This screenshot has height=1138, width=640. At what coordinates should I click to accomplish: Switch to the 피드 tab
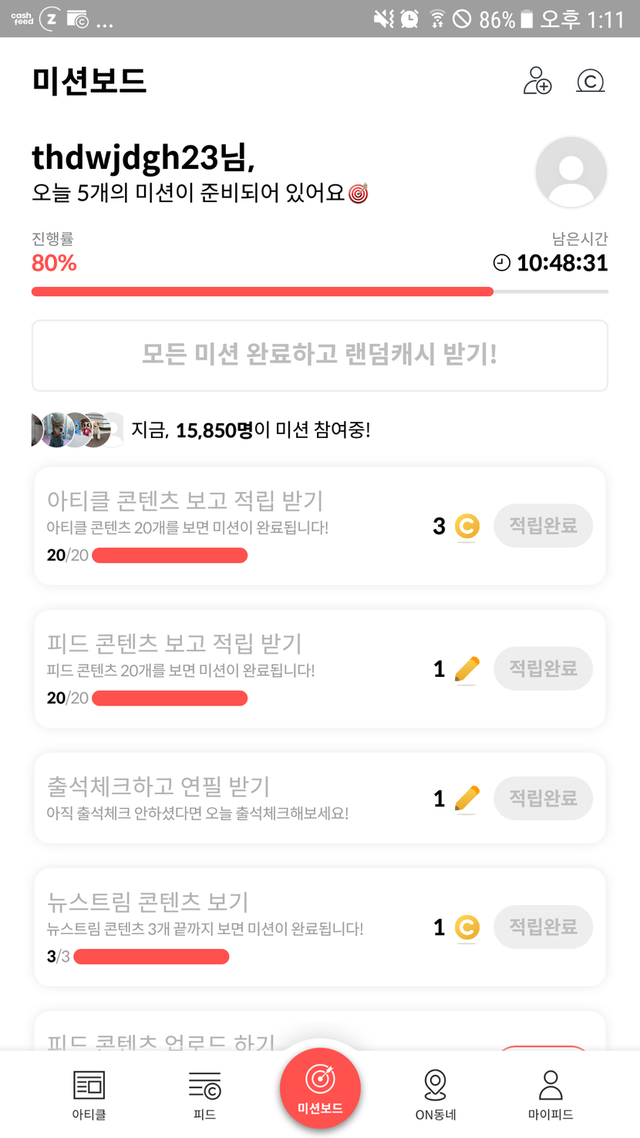coord(204,1093)
